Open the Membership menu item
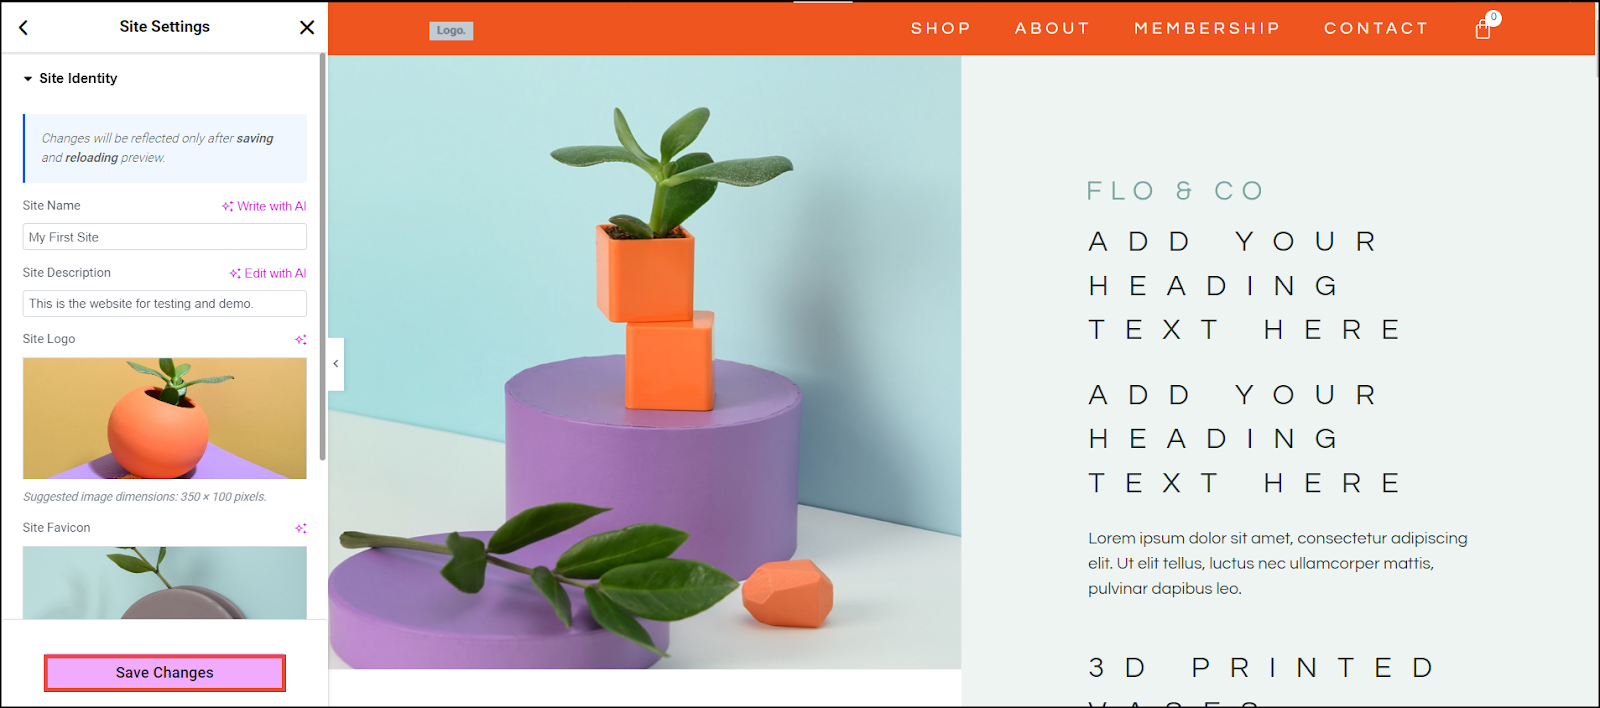The width and height of the screenshot is (1600, 708). [x=1207, y=28]
